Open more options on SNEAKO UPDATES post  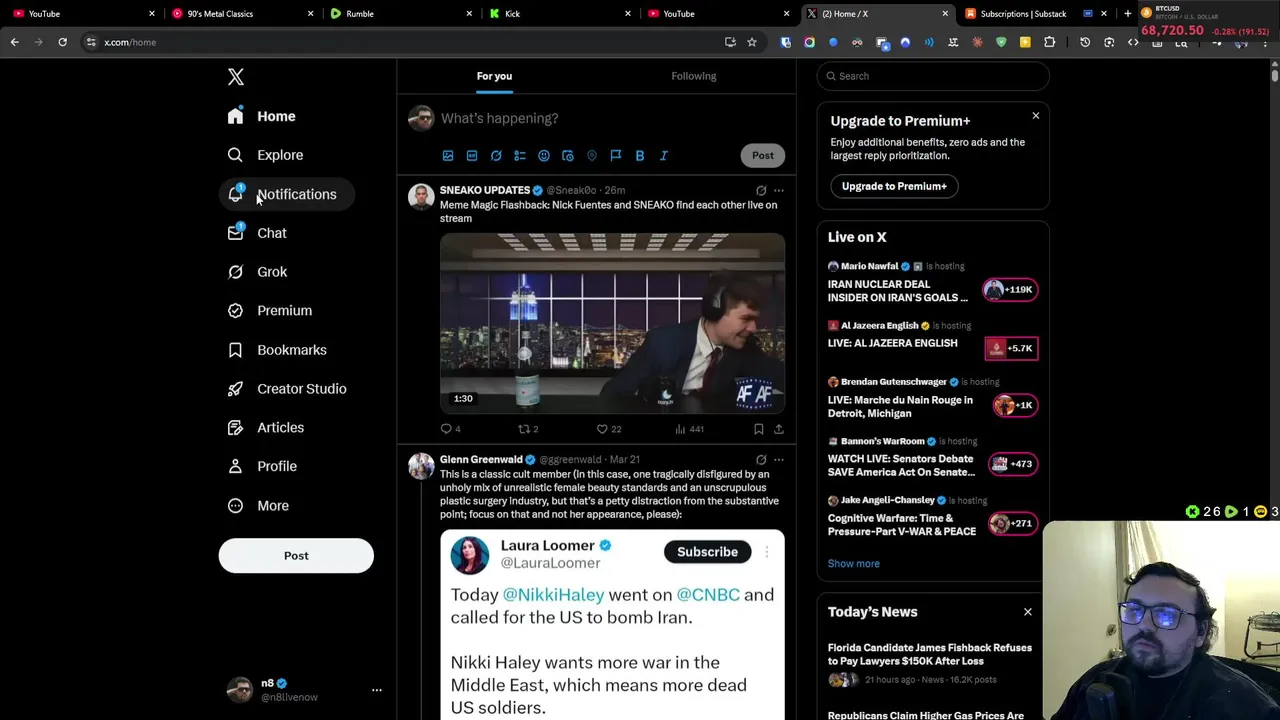click(779, 190)
